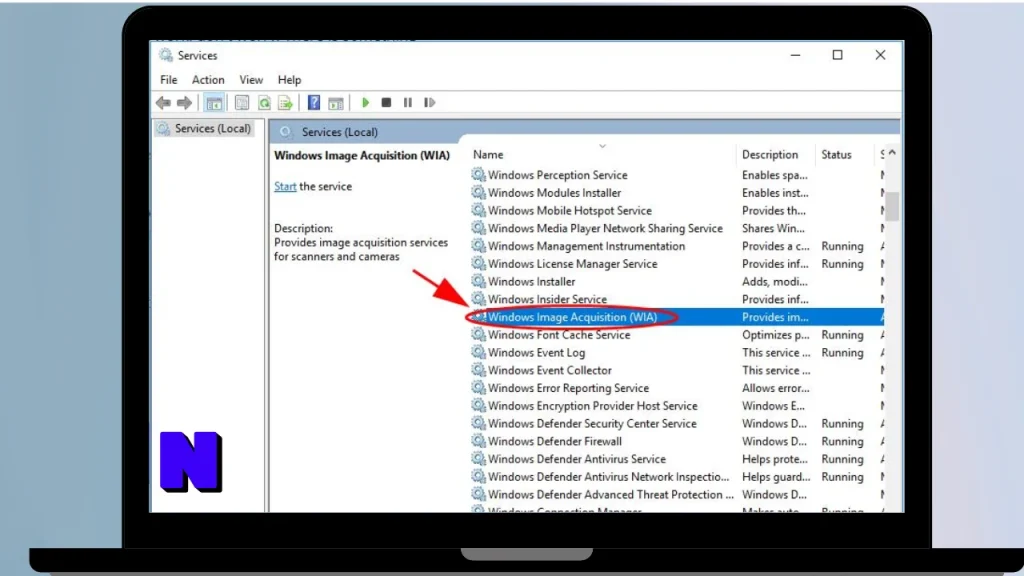This screenshot has height=576, width=1024.
Task: Click gear icon of Windows Perception Service
Action: (x=479, y=174)
